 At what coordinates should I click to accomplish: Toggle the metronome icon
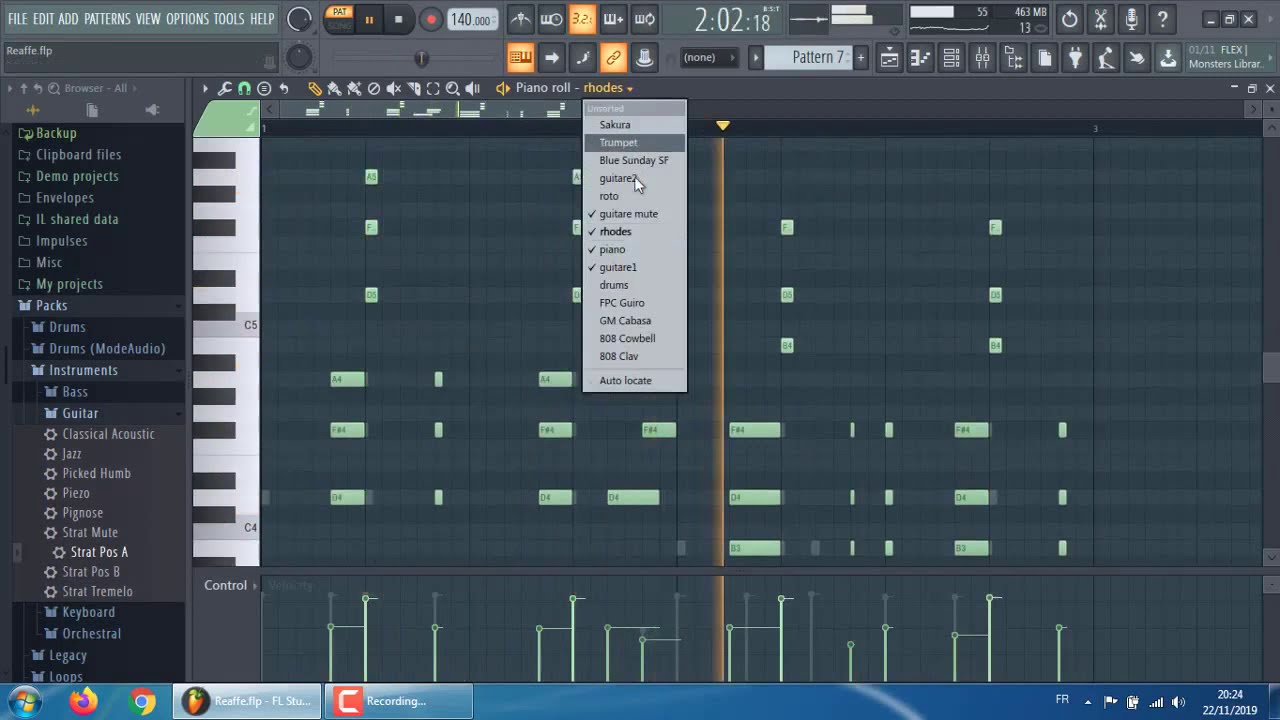pyautogui.click(x=520, y=19)
